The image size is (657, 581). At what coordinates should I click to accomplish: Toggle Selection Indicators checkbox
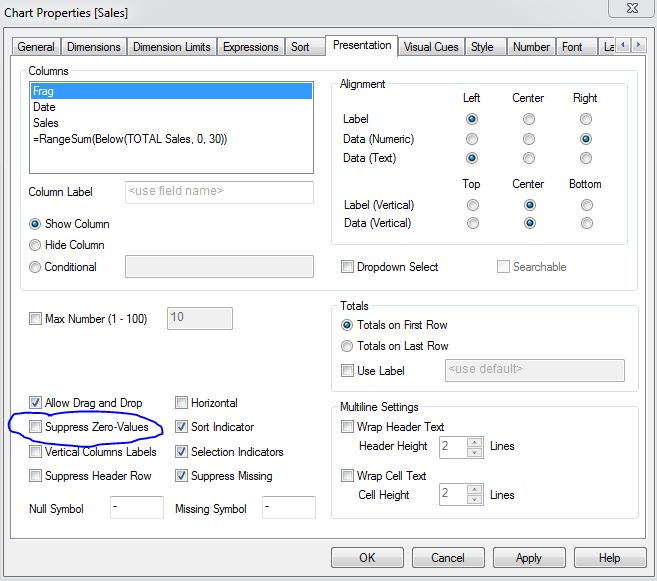[x=181, y=452]
